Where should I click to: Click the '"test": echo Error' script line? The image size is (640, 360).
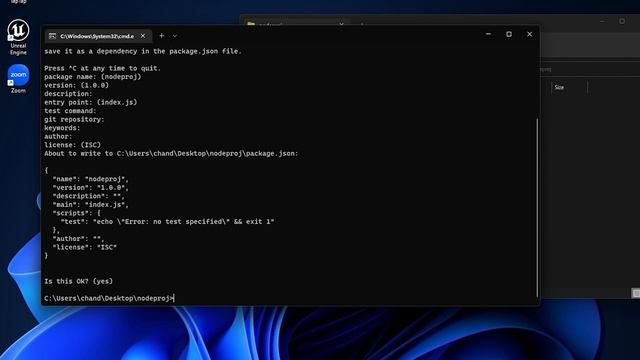tap(167, 222)
